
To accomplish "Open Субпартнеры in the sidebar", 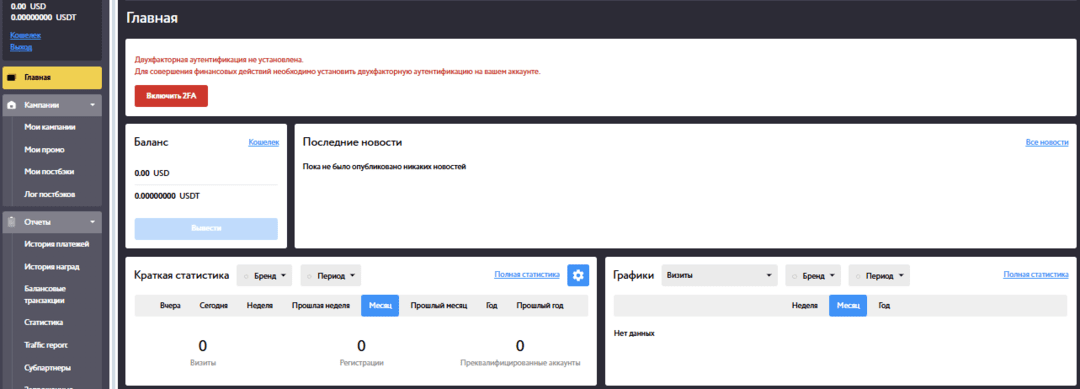I will (x=48, y=367).
